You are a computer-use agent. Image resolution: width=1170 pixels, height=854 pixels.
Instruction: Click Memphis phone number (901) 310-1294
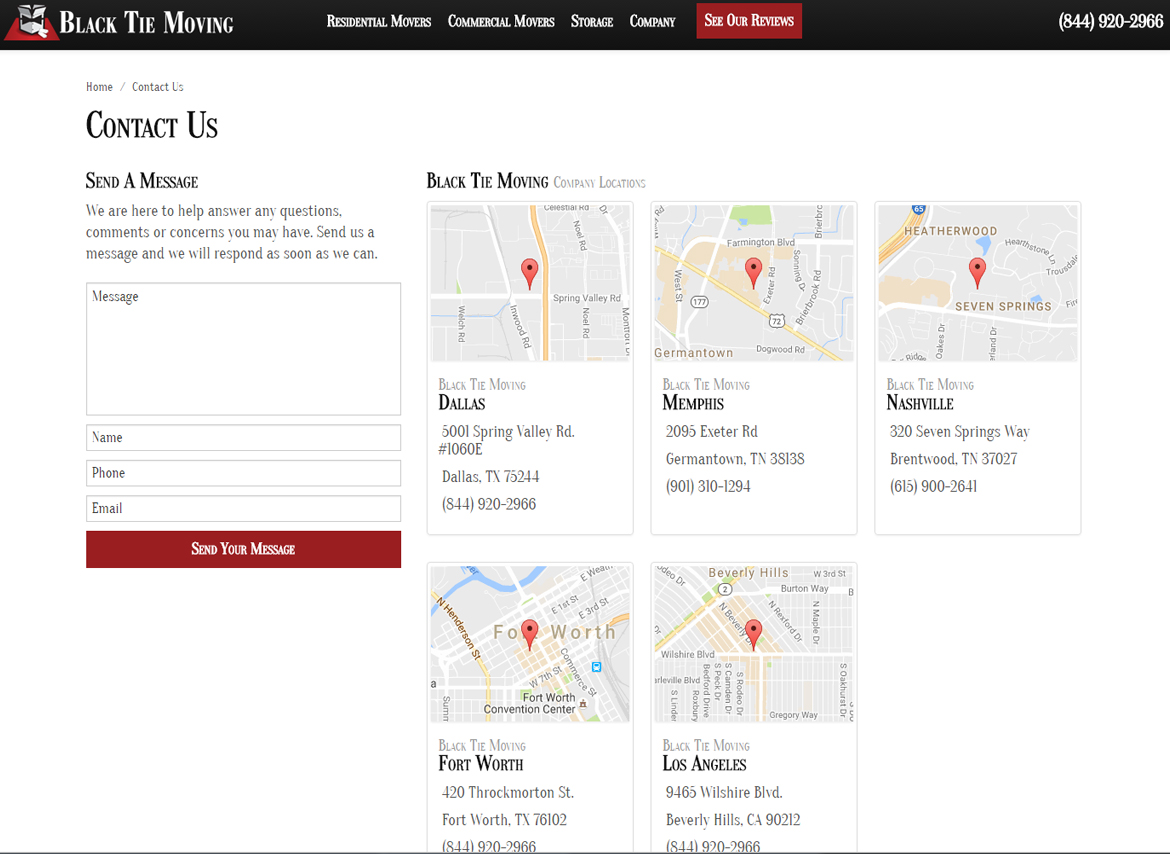pos(708,486)
